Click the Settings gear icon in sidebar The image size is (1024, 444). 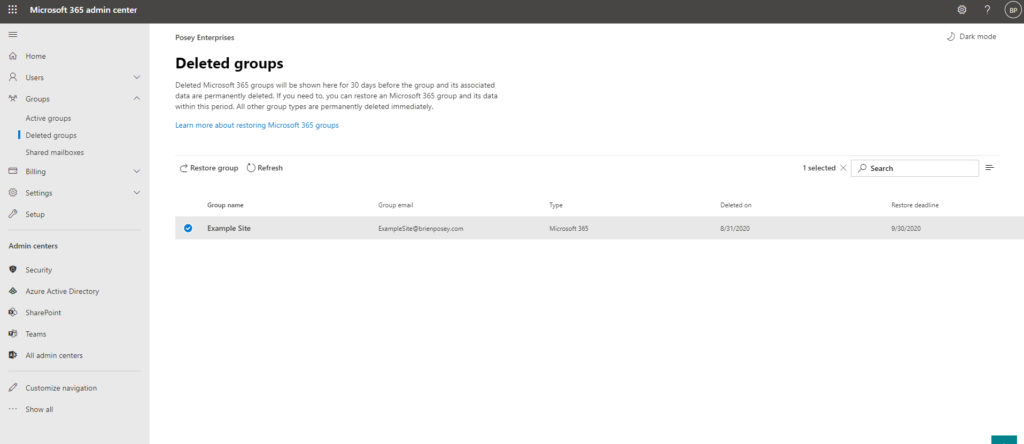[x=12, y=193]
